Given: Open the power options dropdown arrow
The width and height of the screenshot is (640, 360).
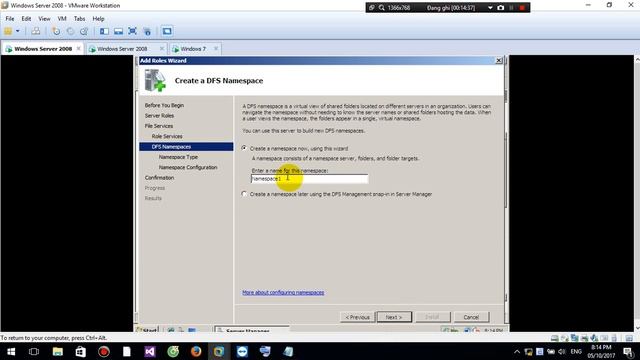Looking at the screenshot, I should point(18,31).
